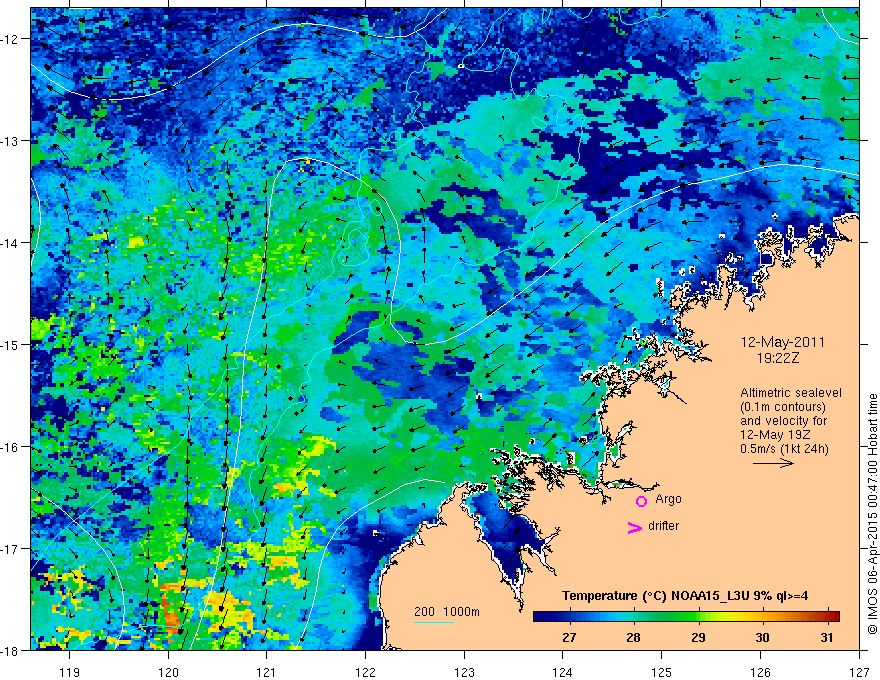Select the 19:22Z time label

click(777, 358)
